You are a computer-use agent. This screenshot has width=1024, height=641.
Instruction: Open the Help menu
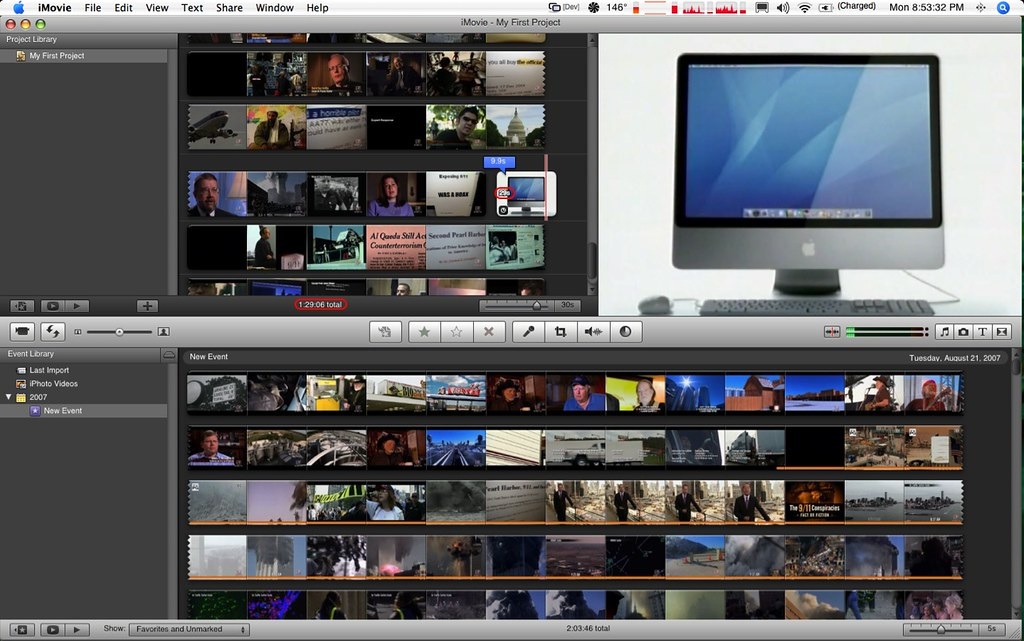point(317,8)
